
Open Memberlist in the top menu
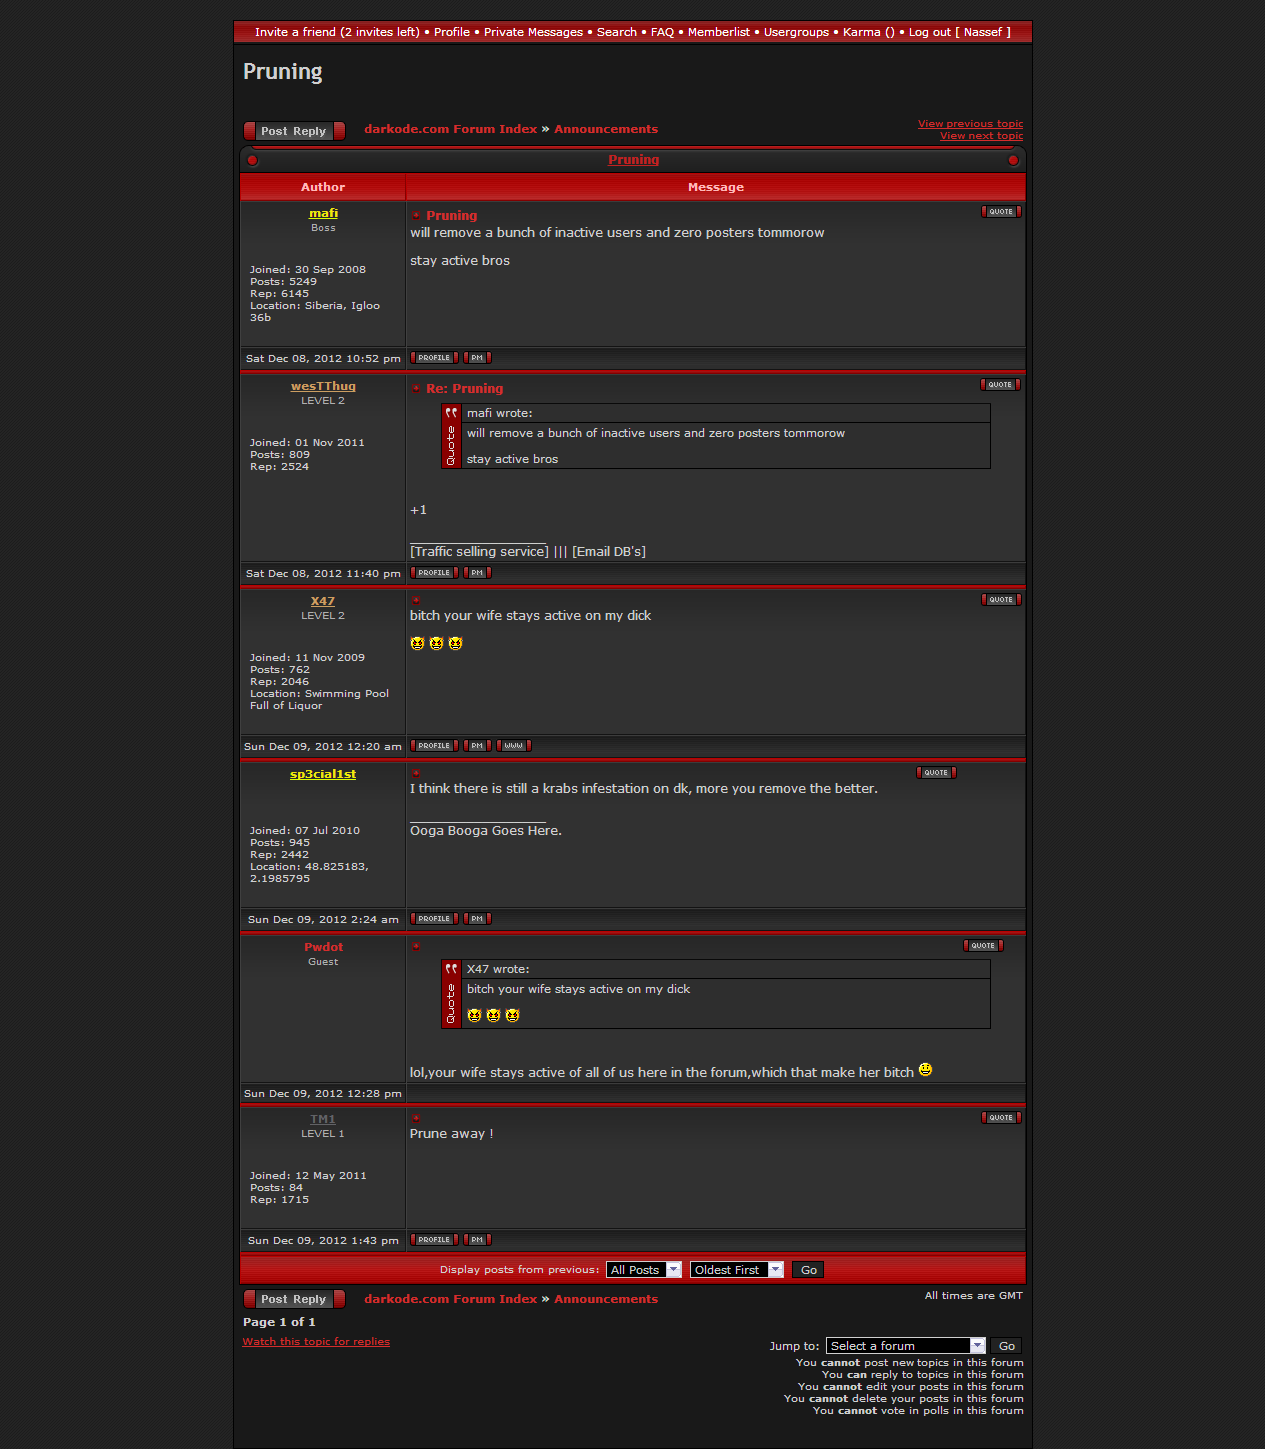(x=718, y=32)
